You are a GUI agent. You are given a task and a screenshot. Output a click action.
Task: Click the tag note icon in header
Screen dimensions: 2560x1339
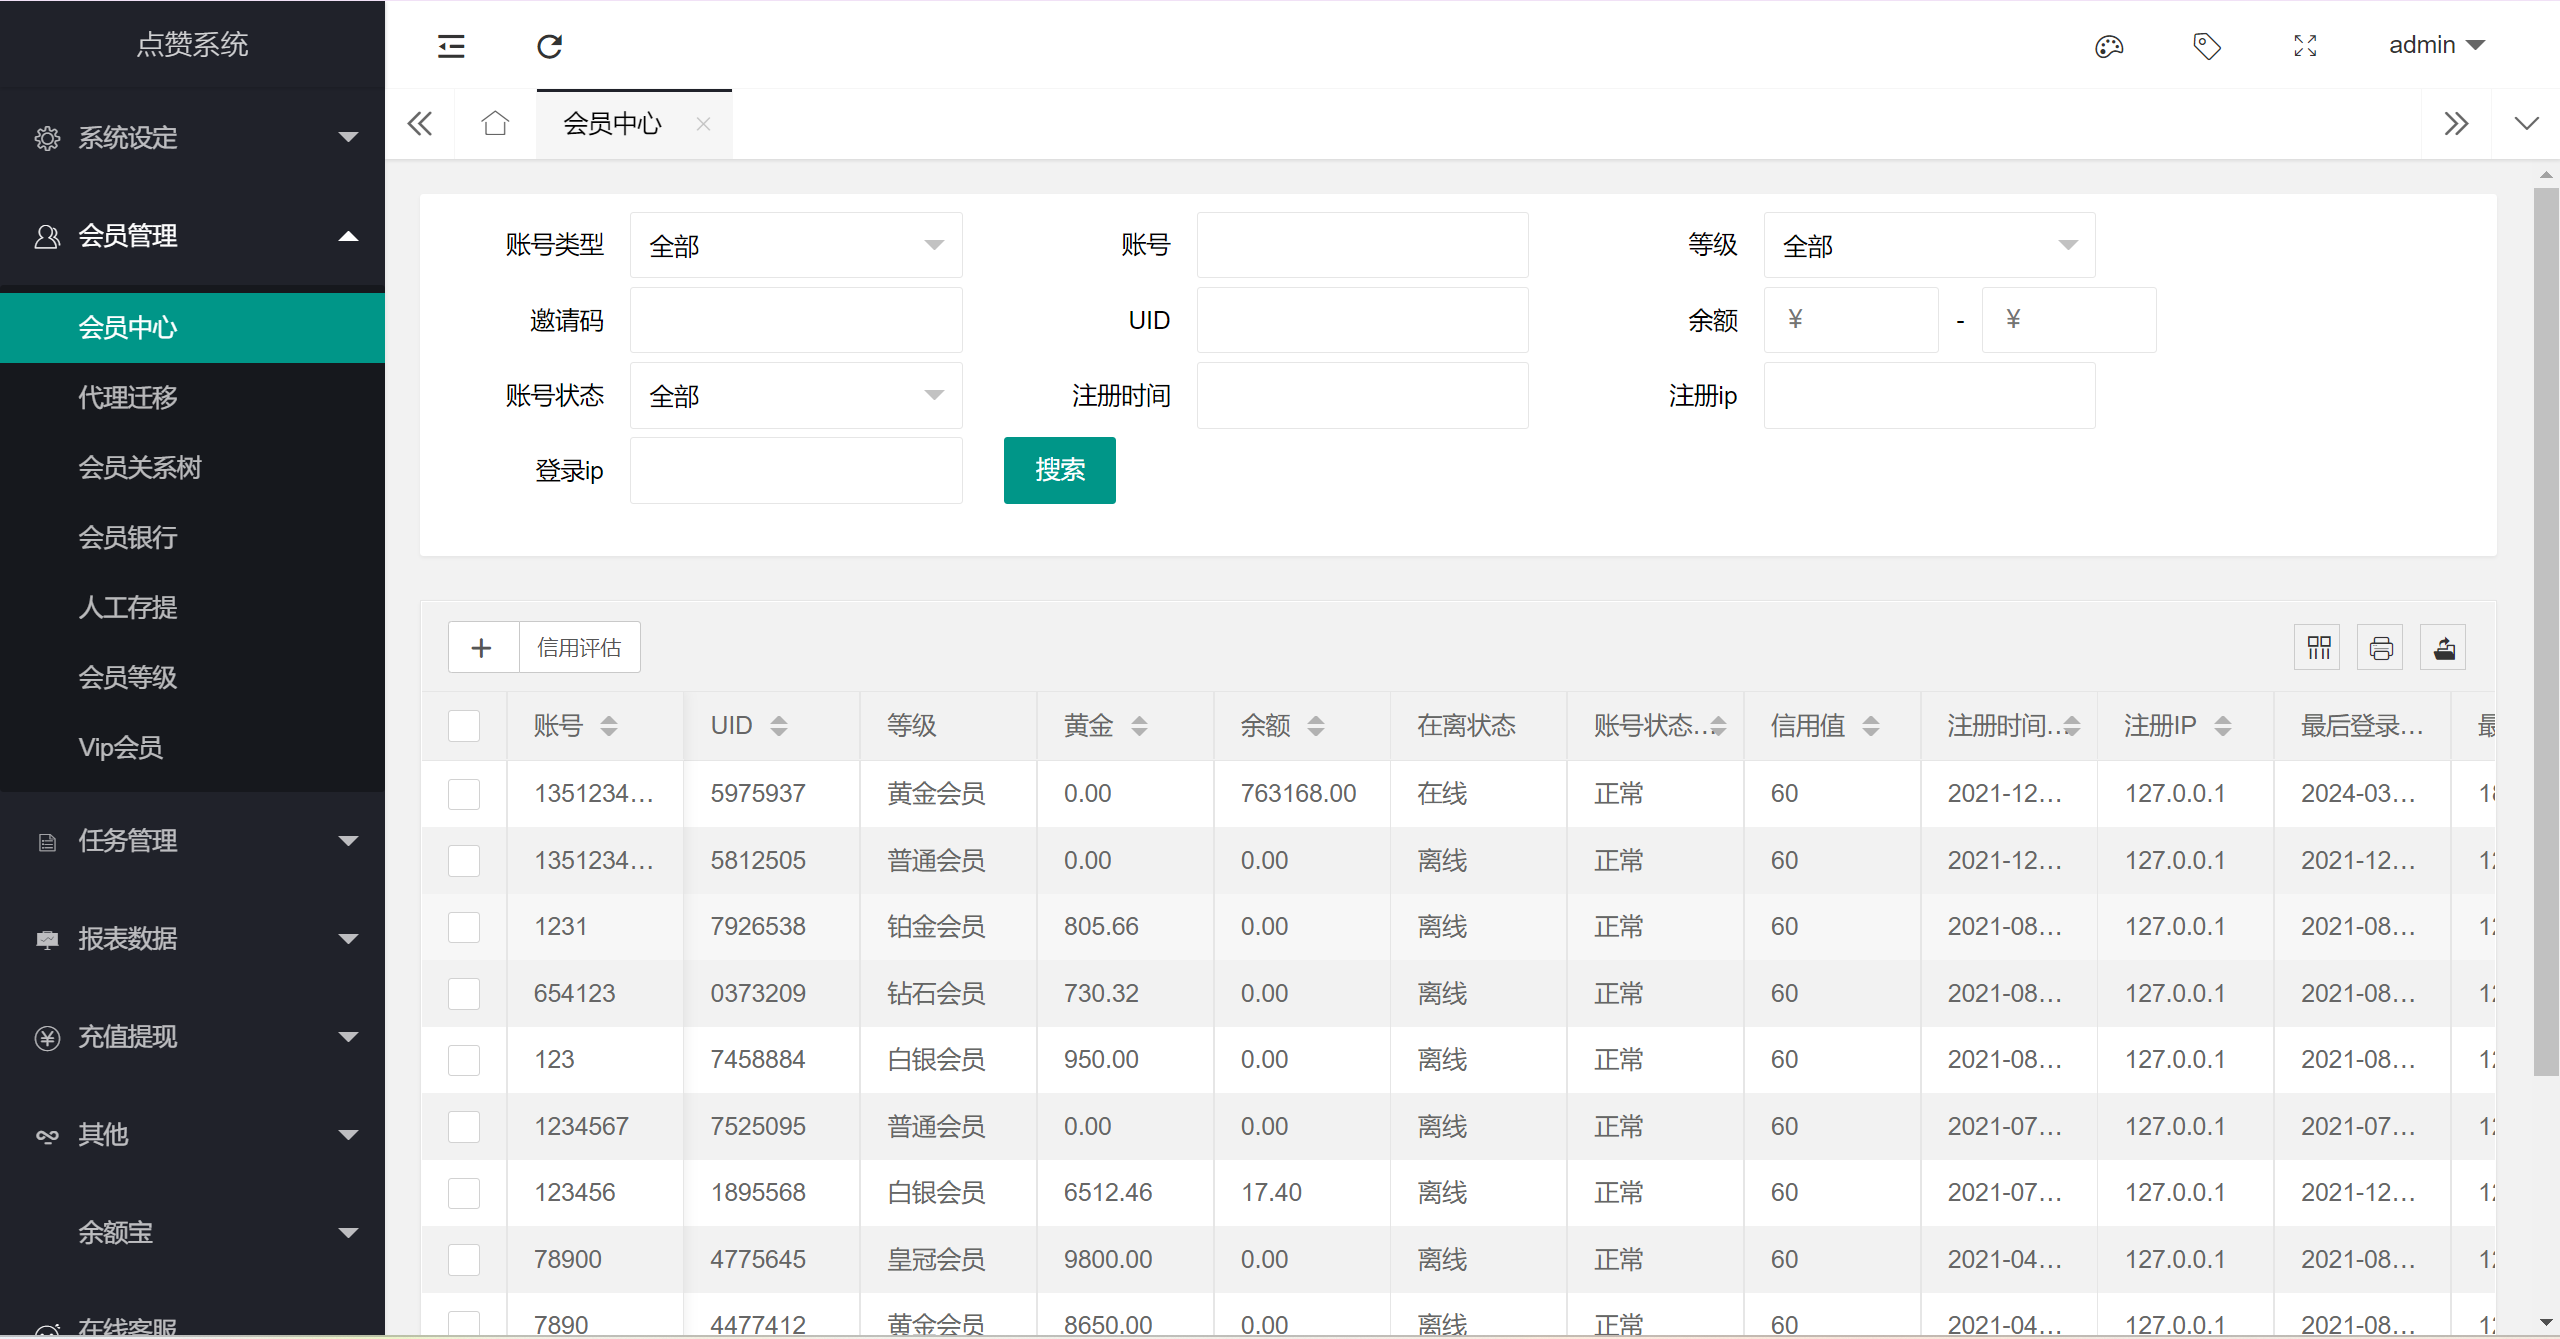[x=2206, y=46]
